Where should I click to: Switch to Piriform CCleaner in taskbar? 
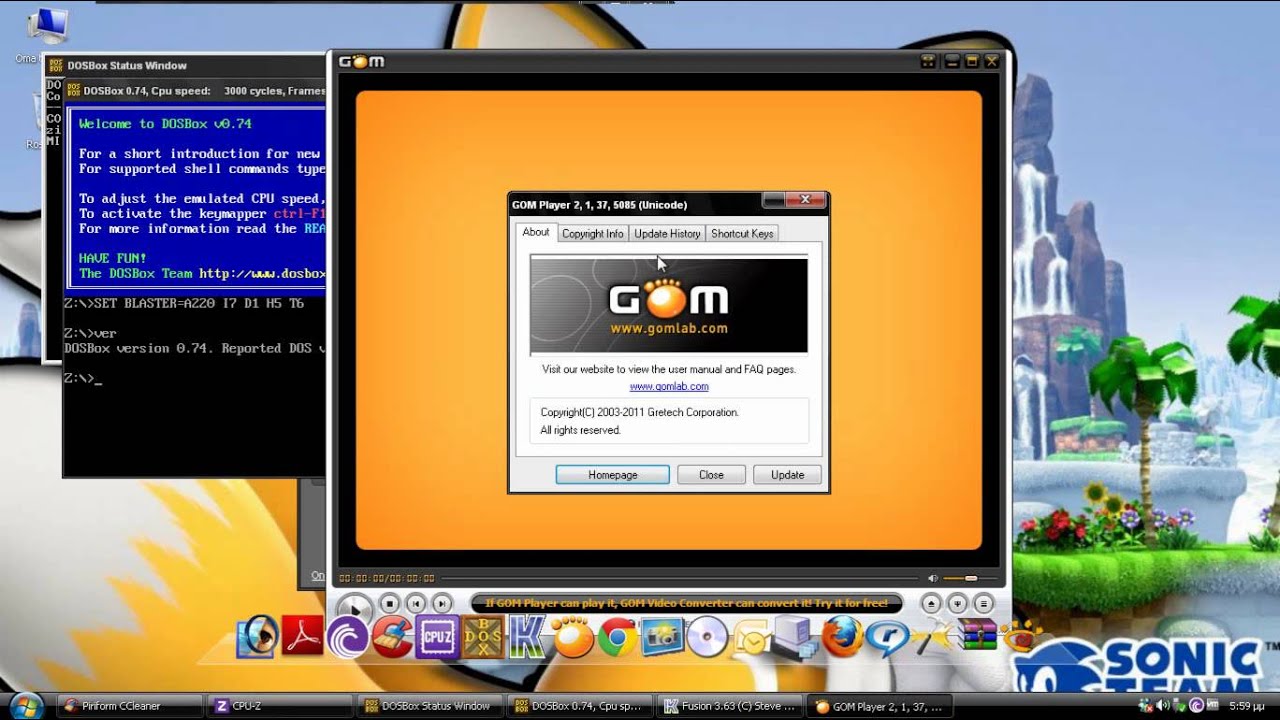(128, 706)
